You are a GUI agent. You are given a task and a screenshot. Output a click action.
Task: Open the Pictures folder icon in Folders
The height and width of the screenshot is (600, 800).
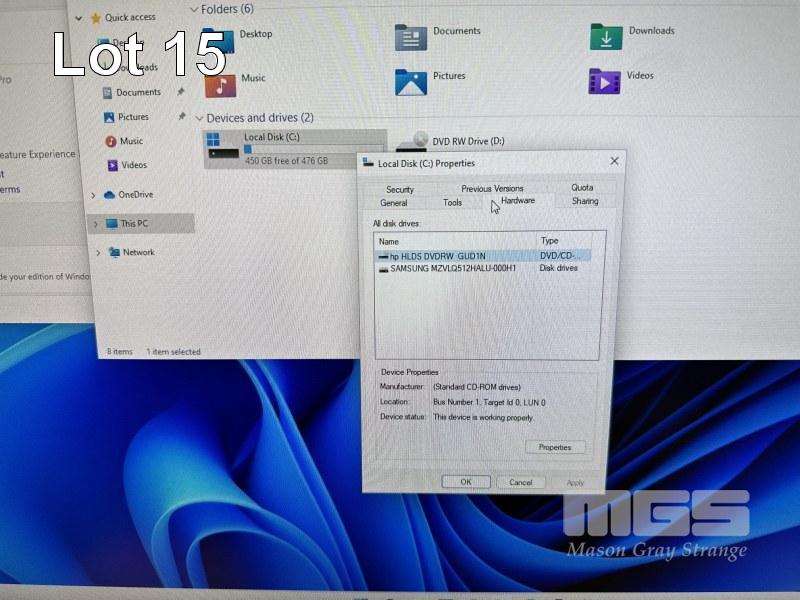[x=411, y=82]
